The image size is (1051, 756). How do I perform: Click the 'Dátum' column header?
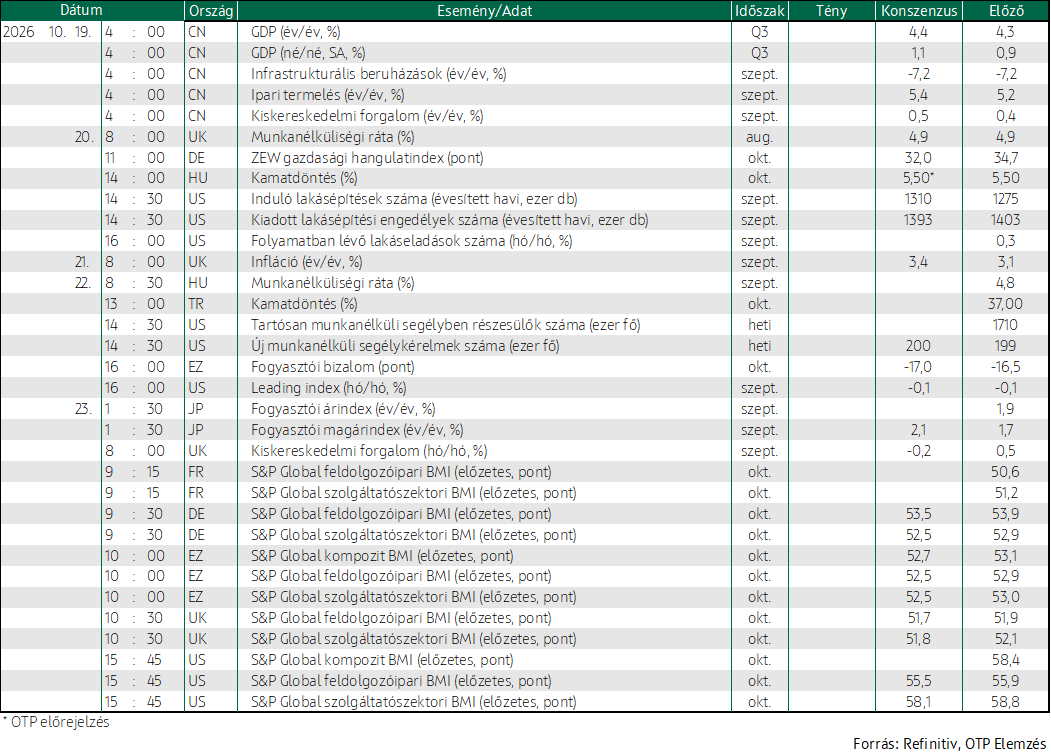pyautogui.click(x=81, y=11)
